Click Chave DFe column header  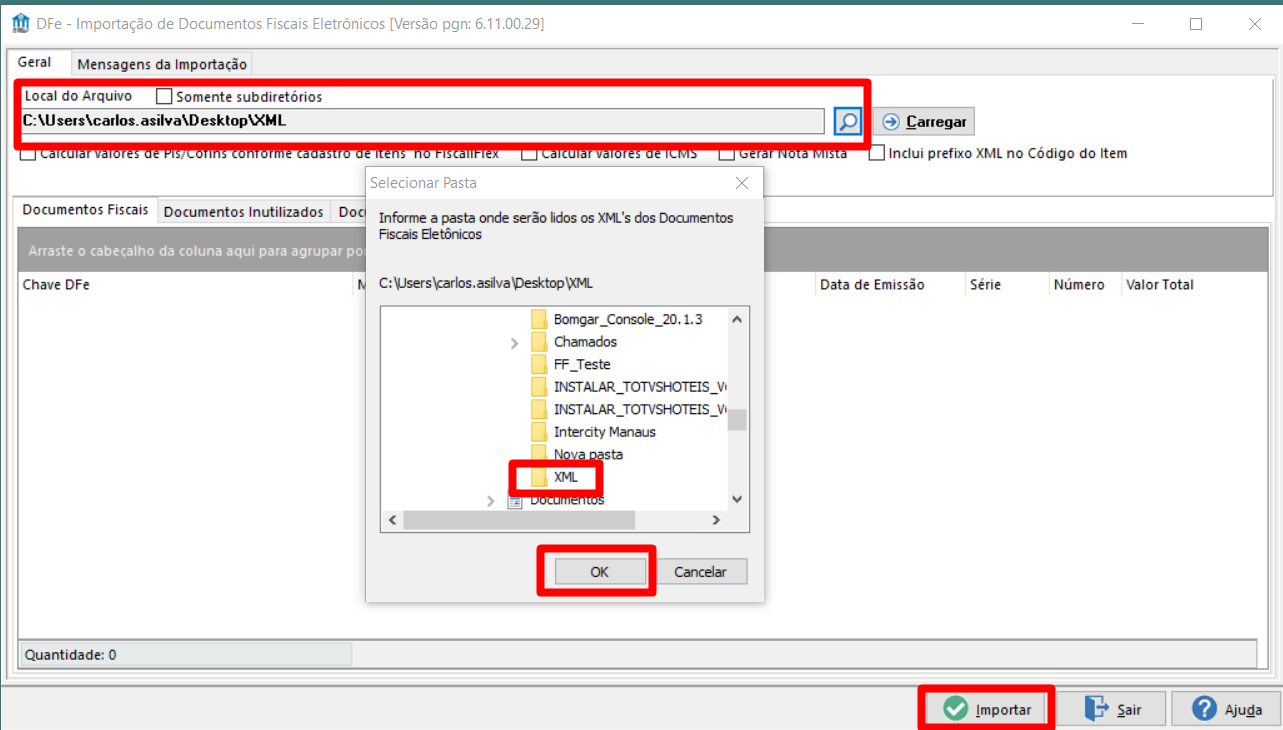click(56, 285)
